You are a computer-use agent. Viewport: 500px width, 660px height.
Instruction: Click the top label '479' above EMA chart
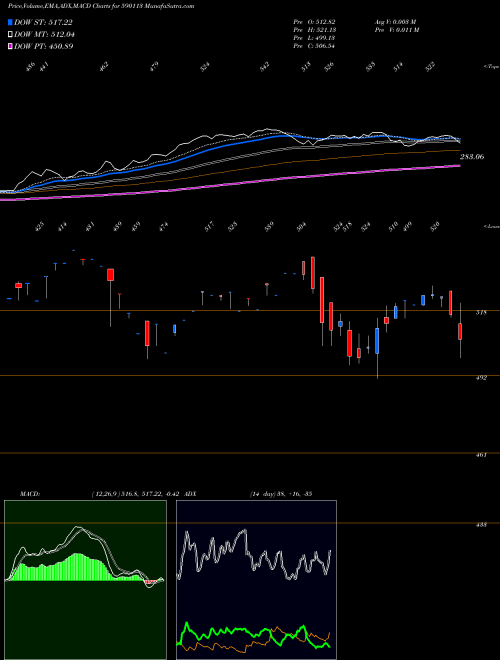154,67
